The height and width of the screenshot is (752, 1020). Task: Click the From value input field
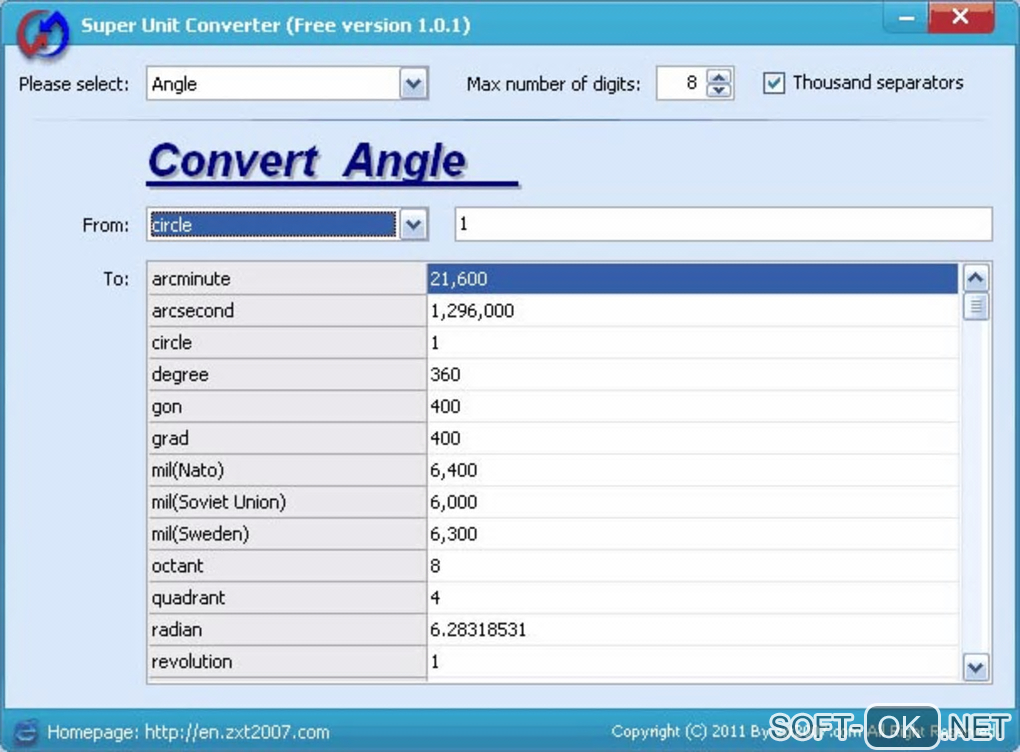[723, 224]
